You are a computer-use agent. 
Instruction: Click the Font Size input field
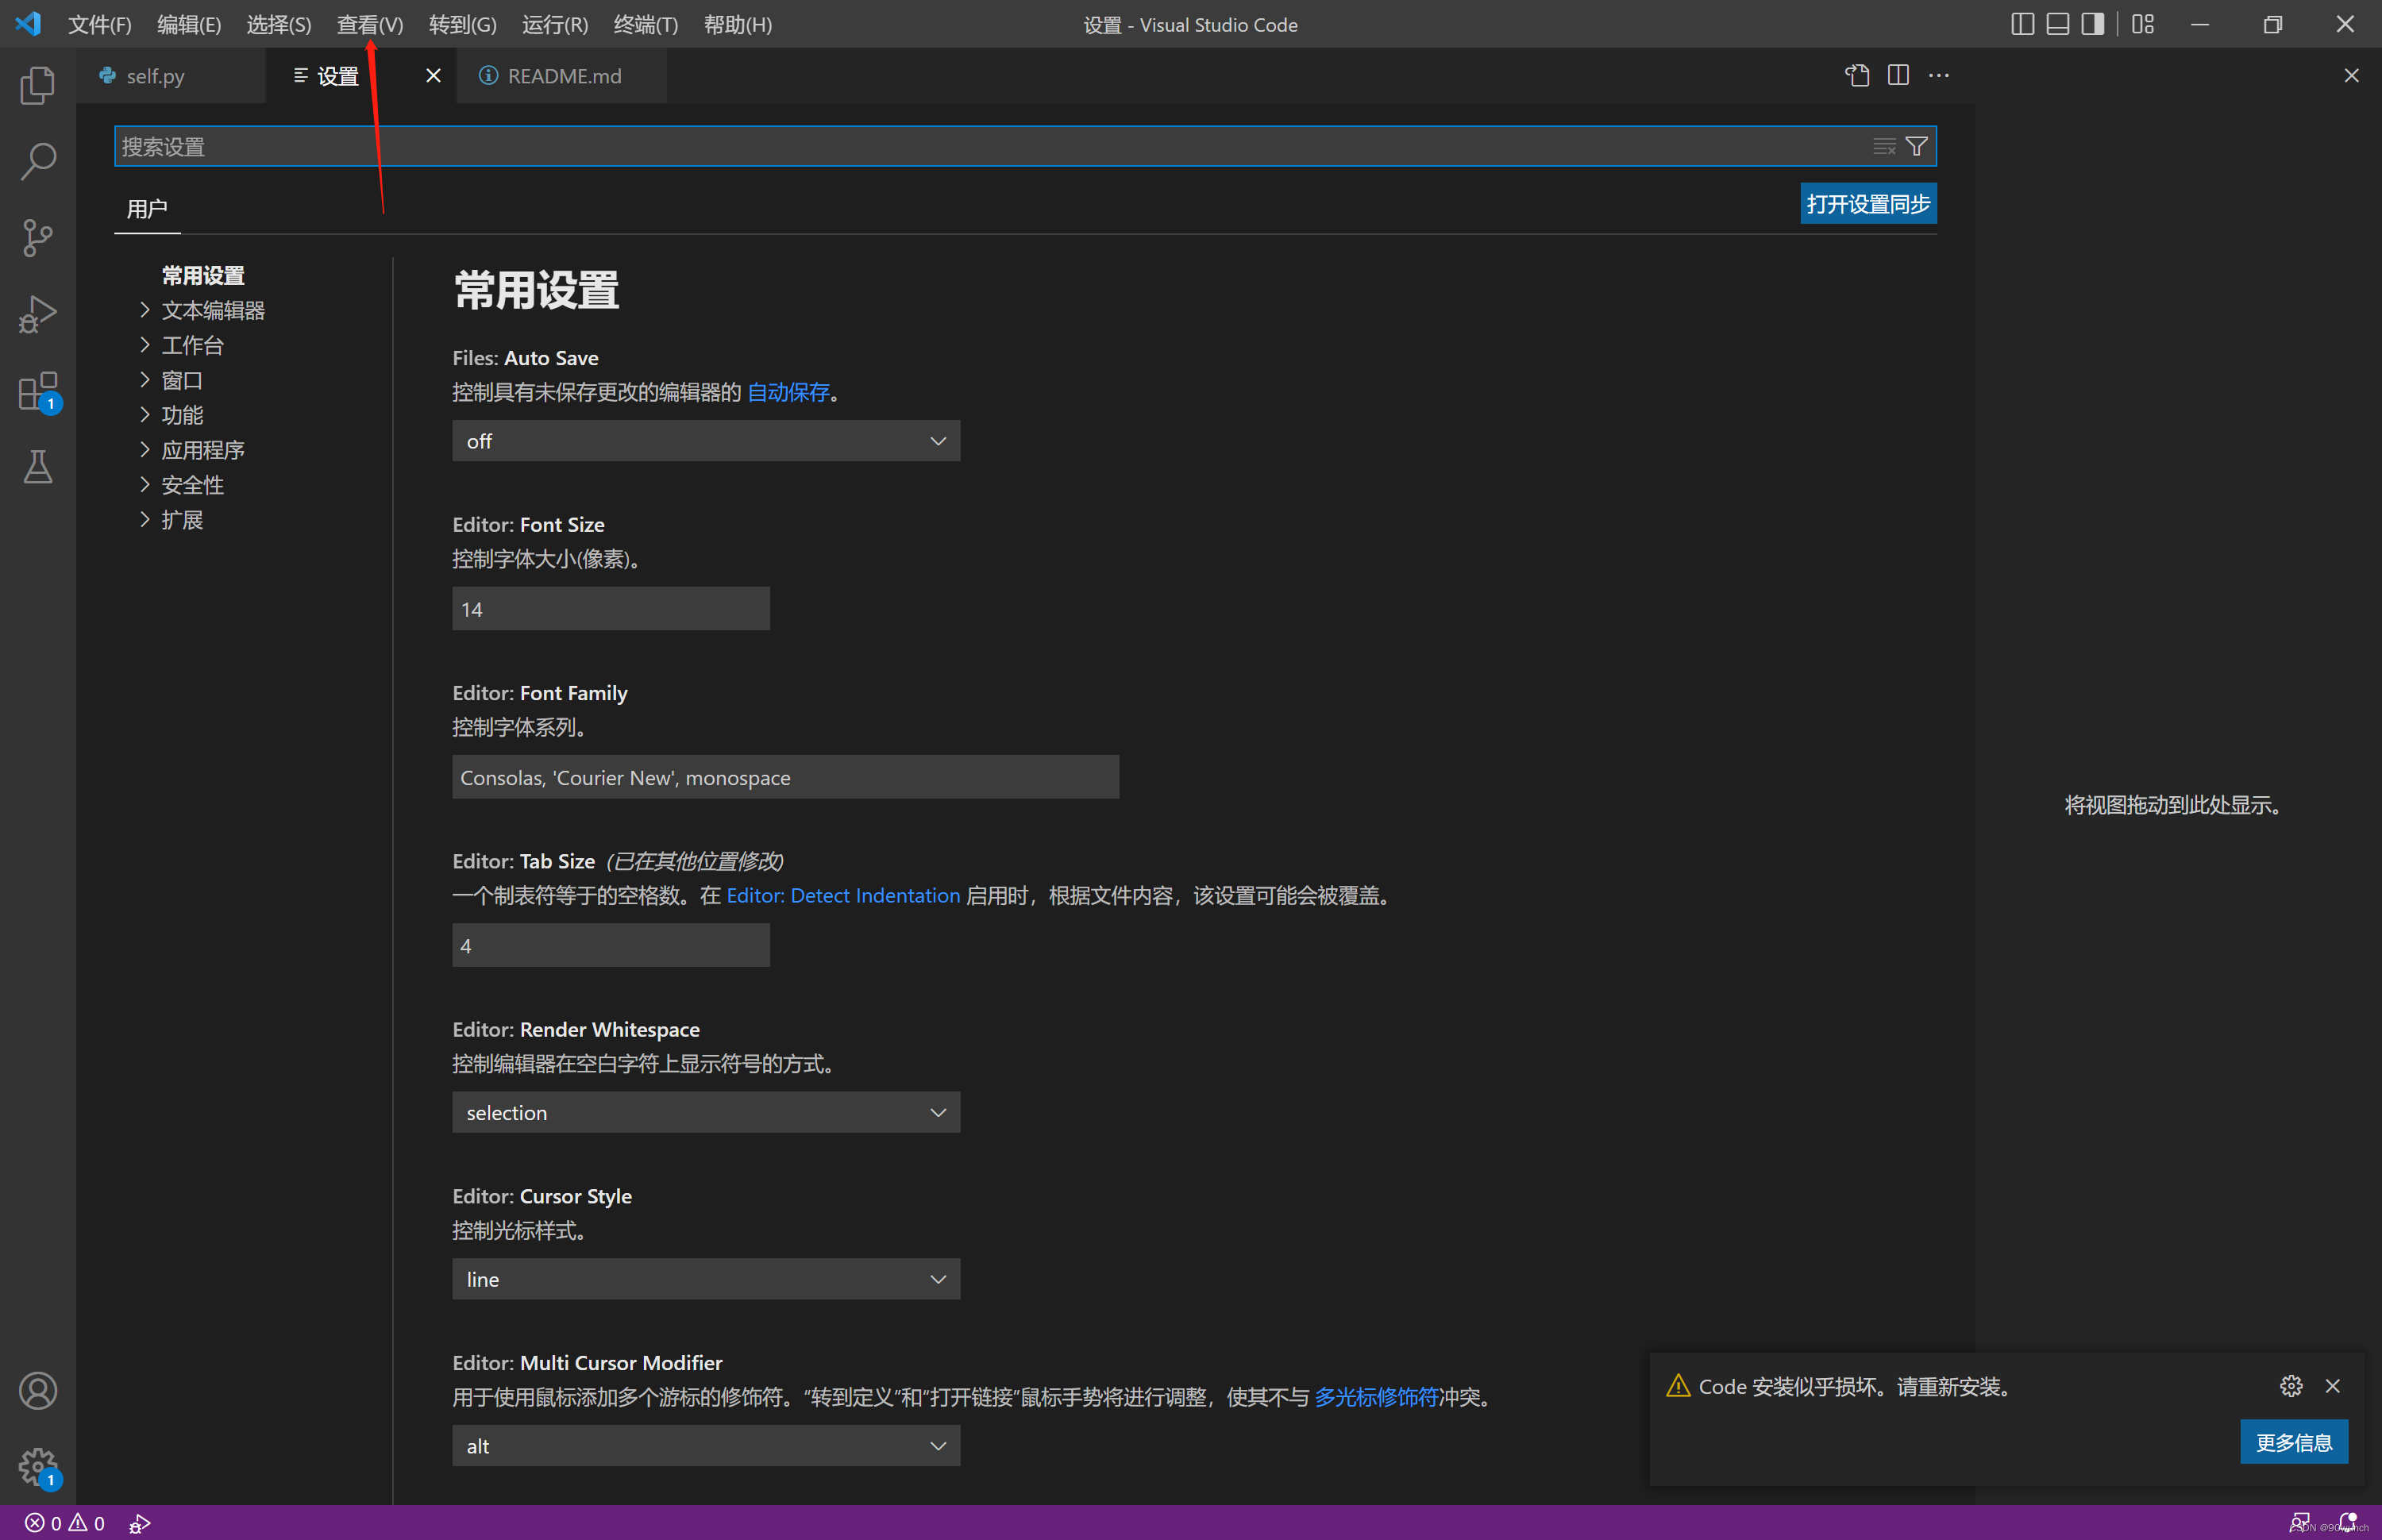coord(610,609)
